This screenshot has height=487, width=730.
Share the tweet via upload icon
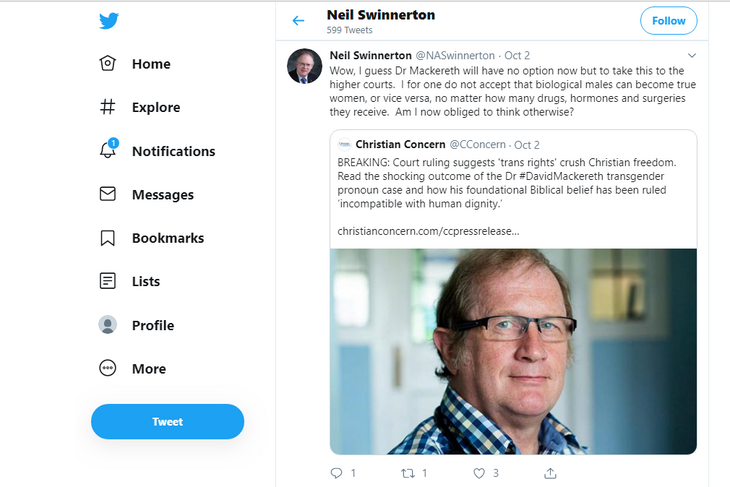(x=550, y=472)
